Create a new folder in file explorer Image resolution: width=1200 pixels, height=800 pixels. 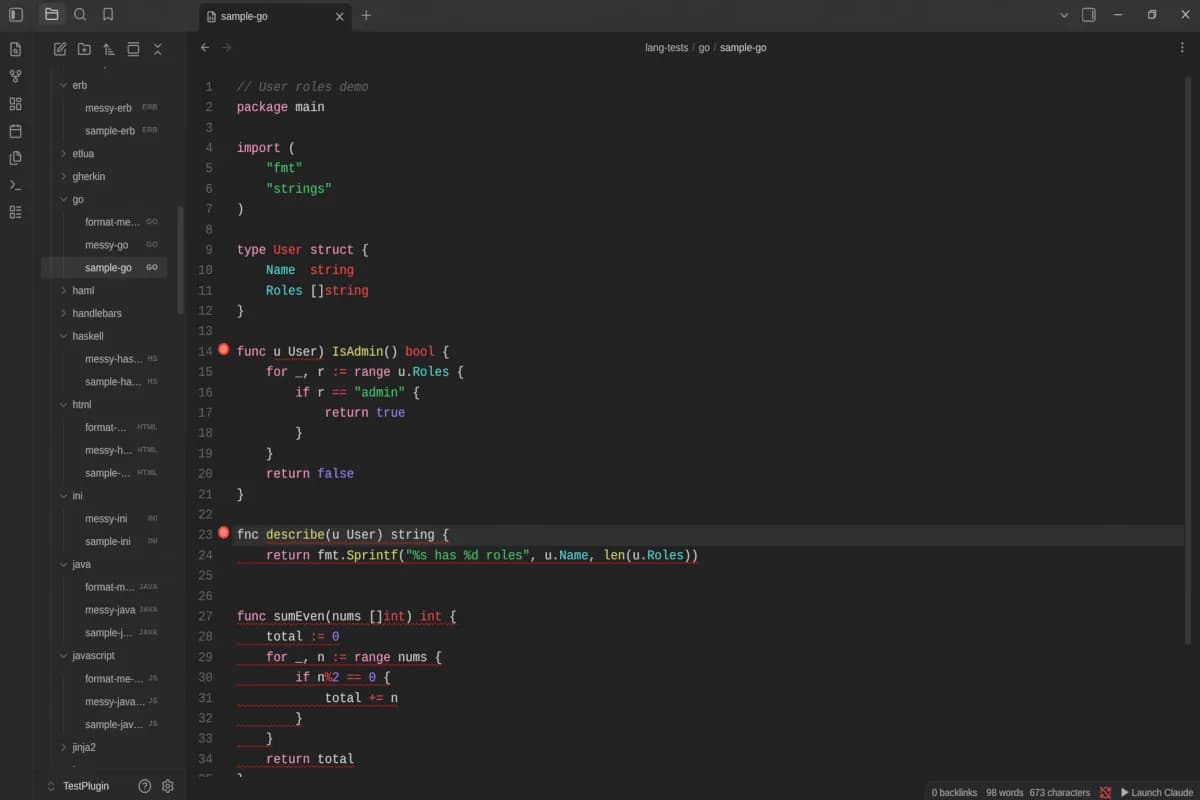tap(84, 49)
